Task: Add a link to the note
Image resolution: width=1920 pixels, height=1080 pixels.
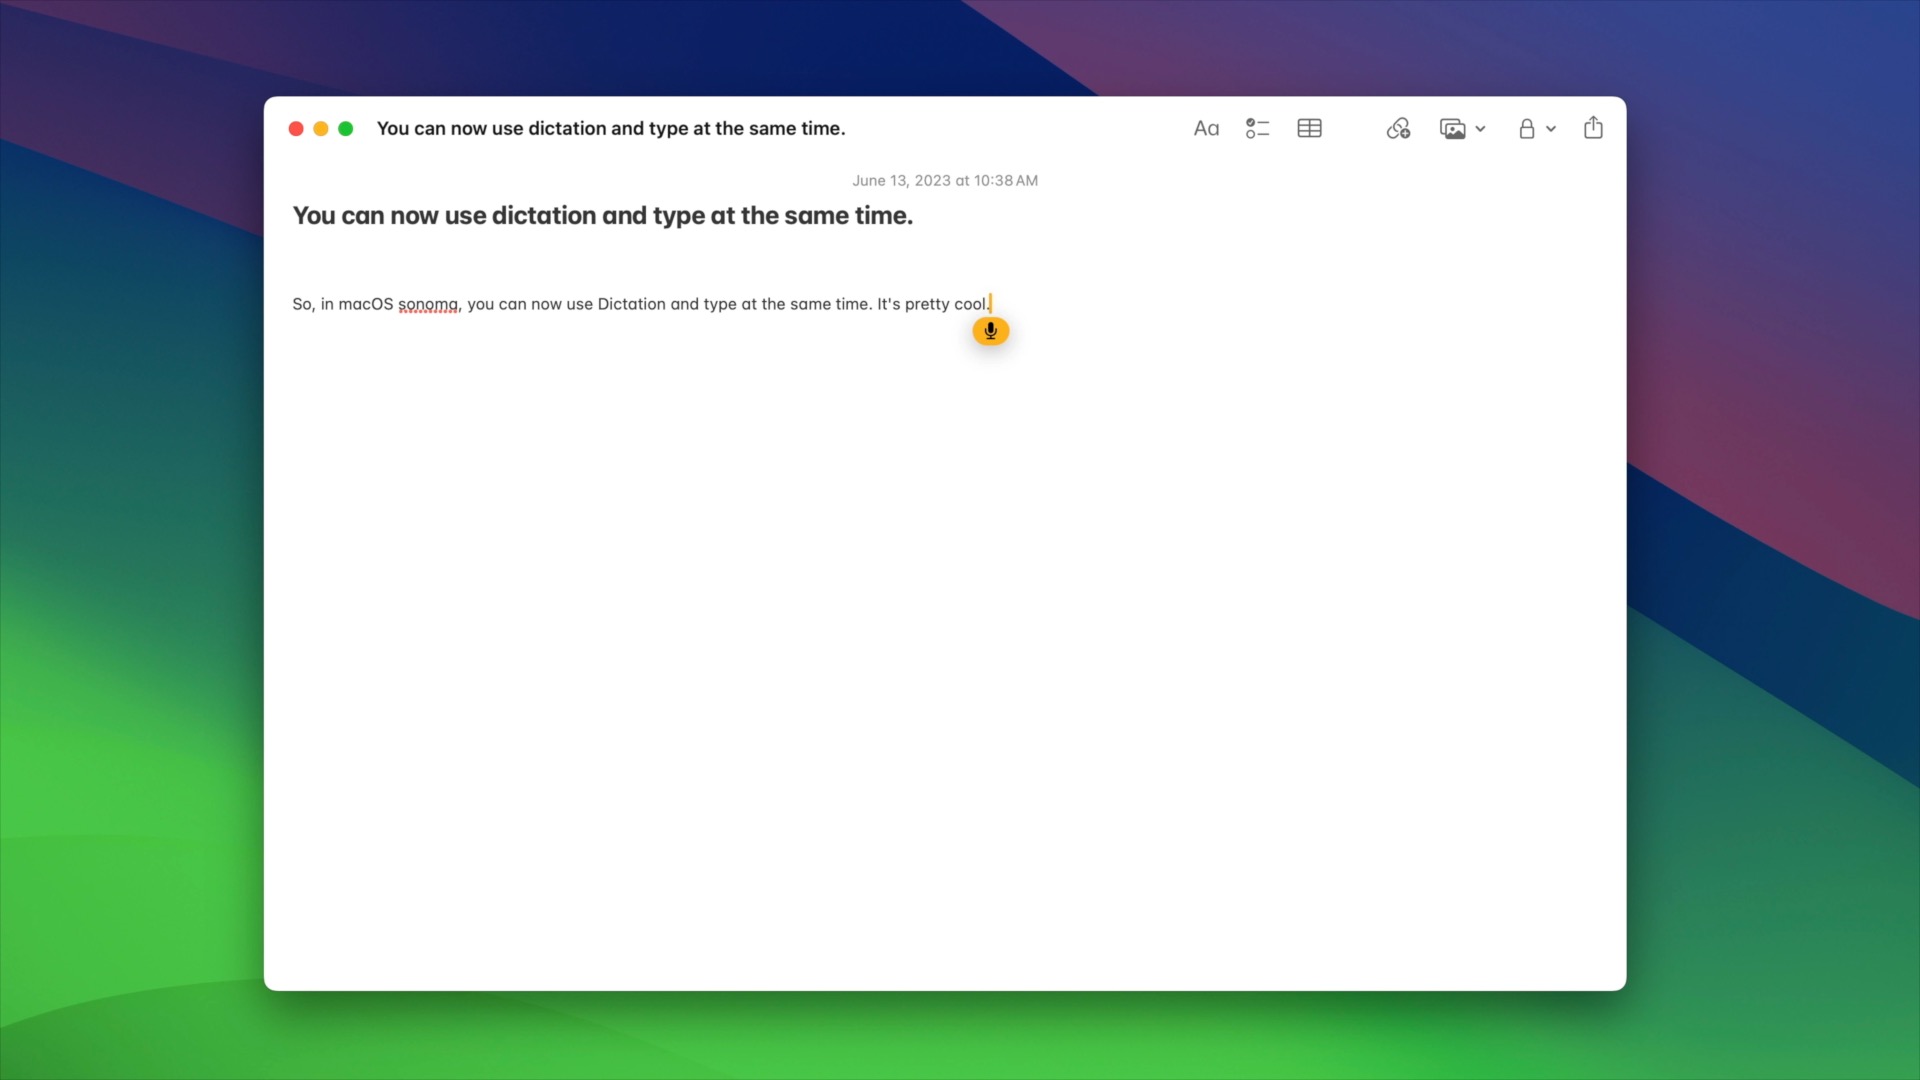Action: click(x=1397, y=128)
